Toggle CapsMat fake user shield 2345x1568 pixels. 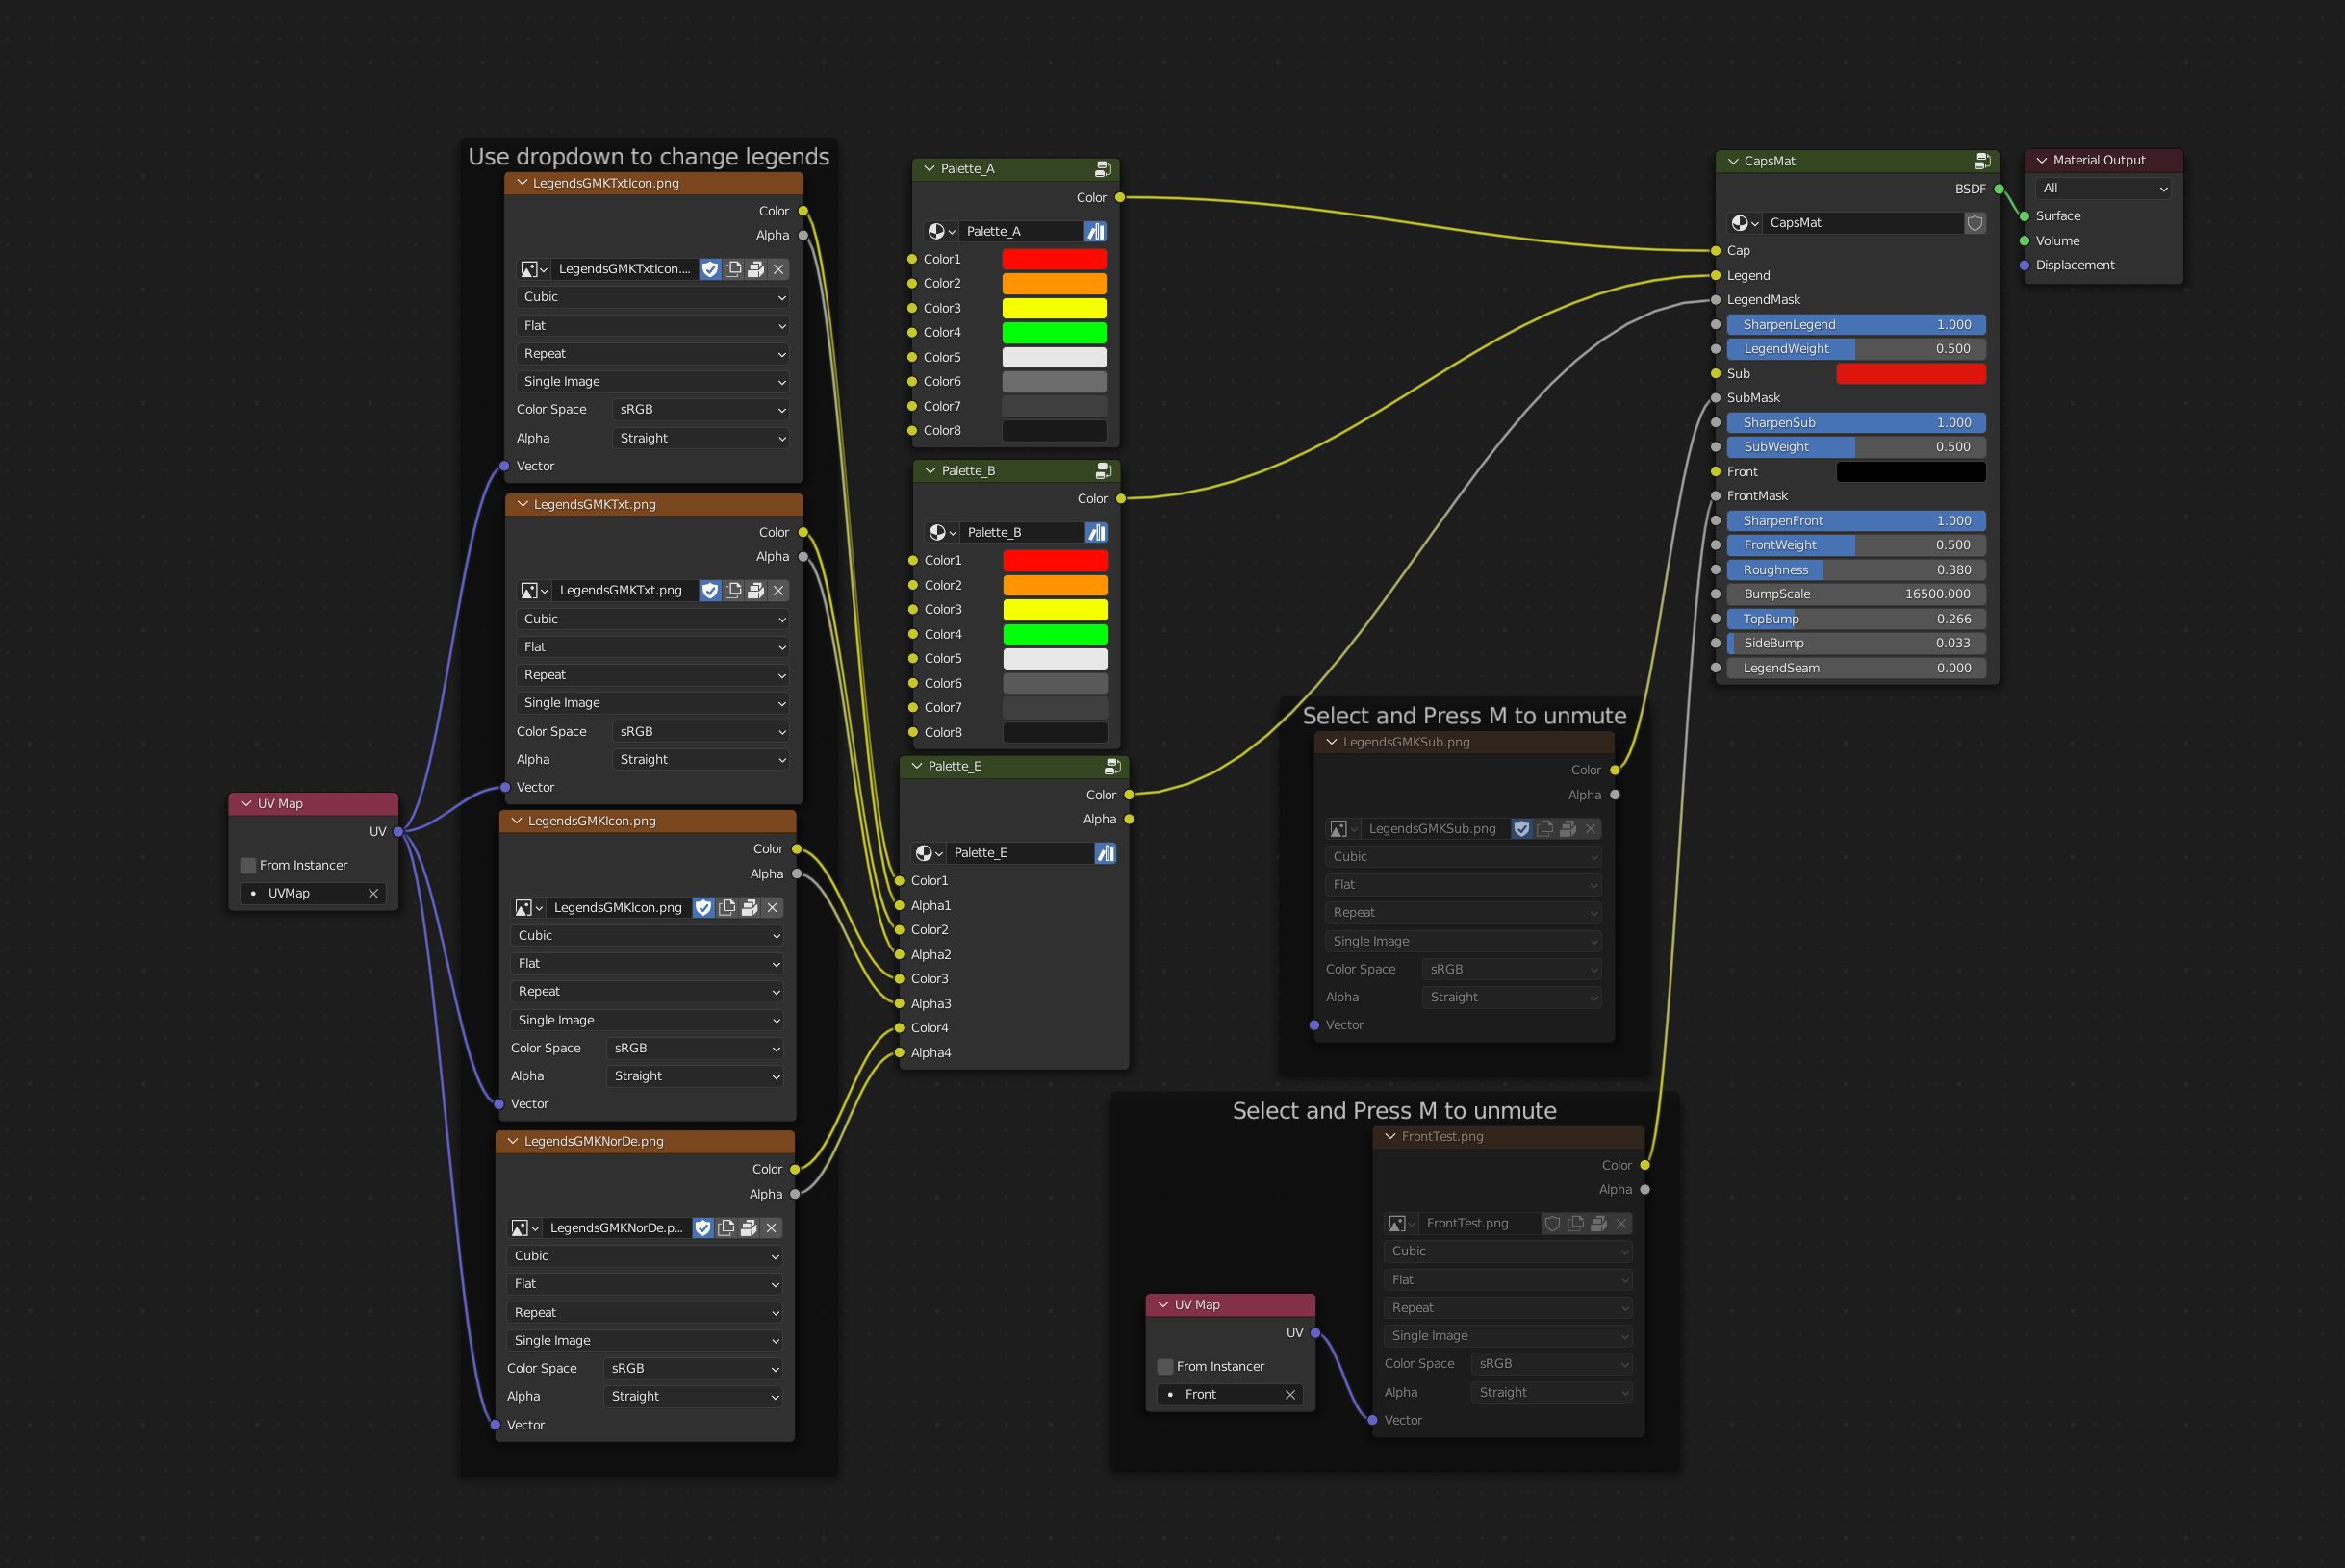(x=1975, y=223)
